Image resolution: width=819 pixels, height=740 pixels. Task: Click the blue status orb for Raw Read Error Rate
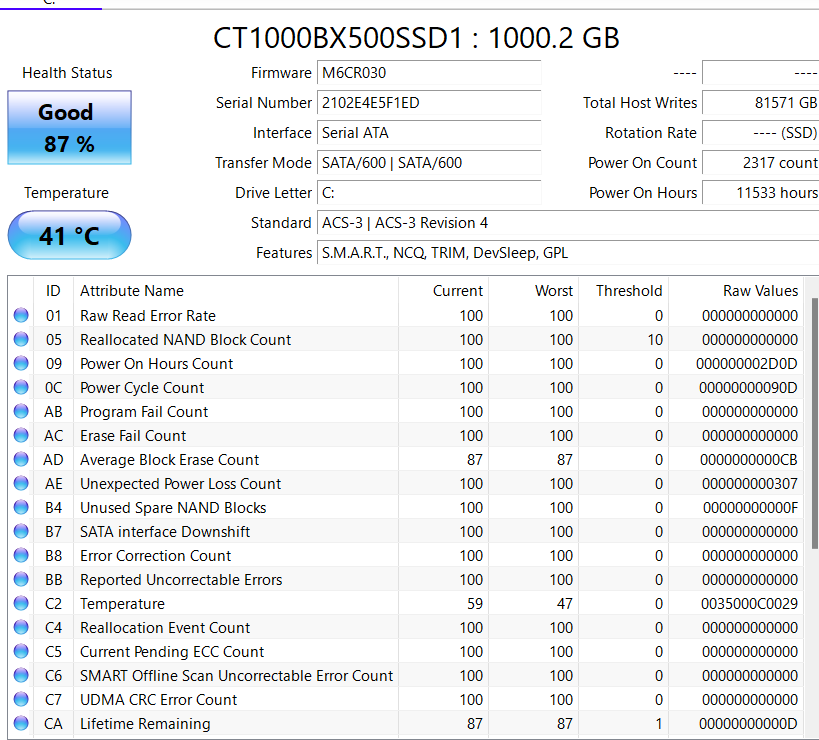pyautogui.click(x=21, y=316)
